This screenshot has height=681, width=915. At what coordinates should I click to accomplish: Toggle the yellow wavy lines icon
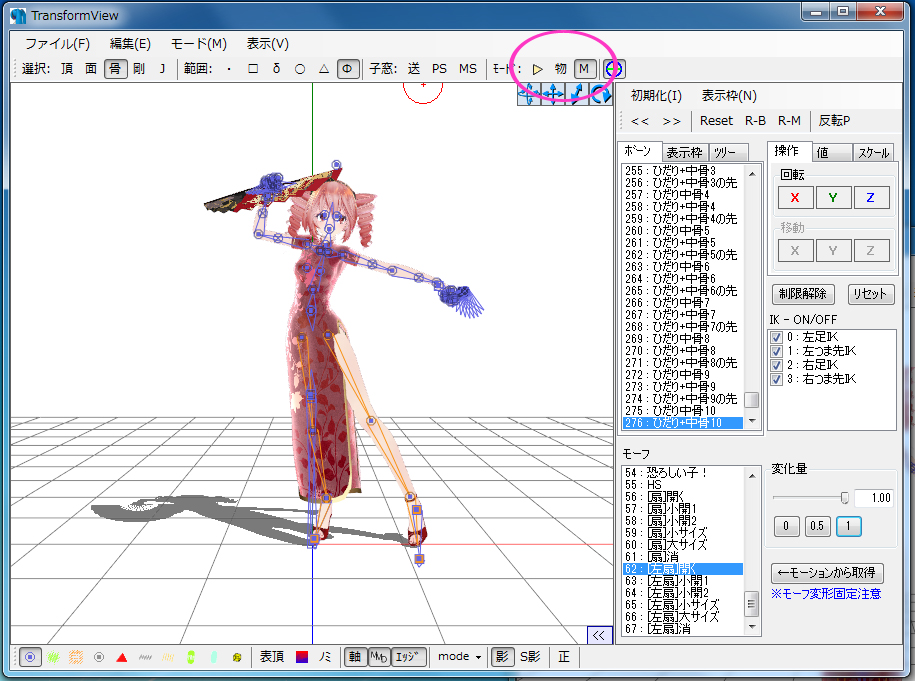168,657
